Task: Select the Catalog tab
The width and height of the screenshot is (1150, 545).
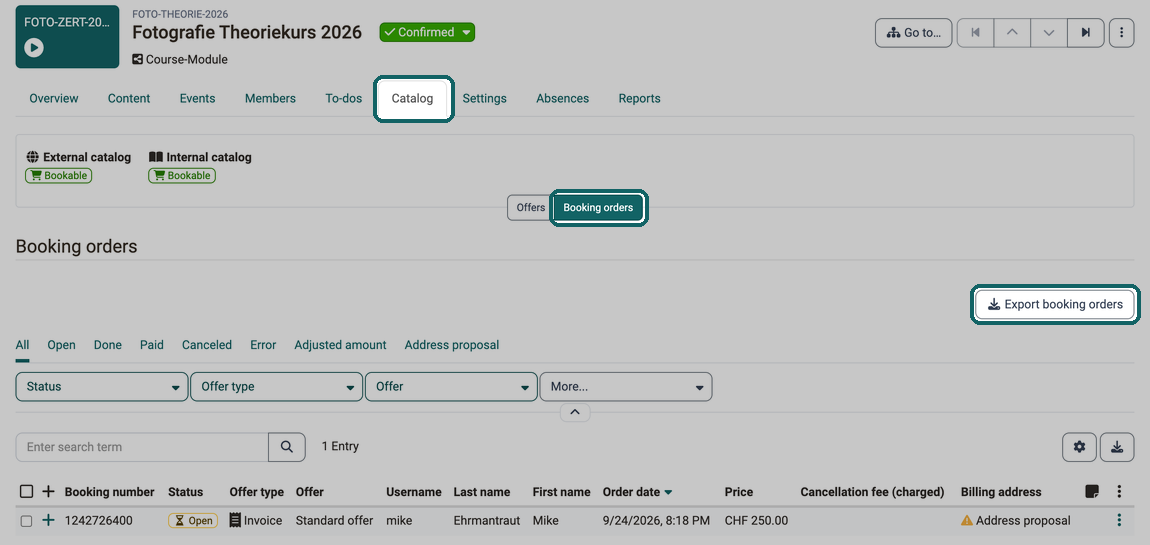Action: (x=412, y=98)
